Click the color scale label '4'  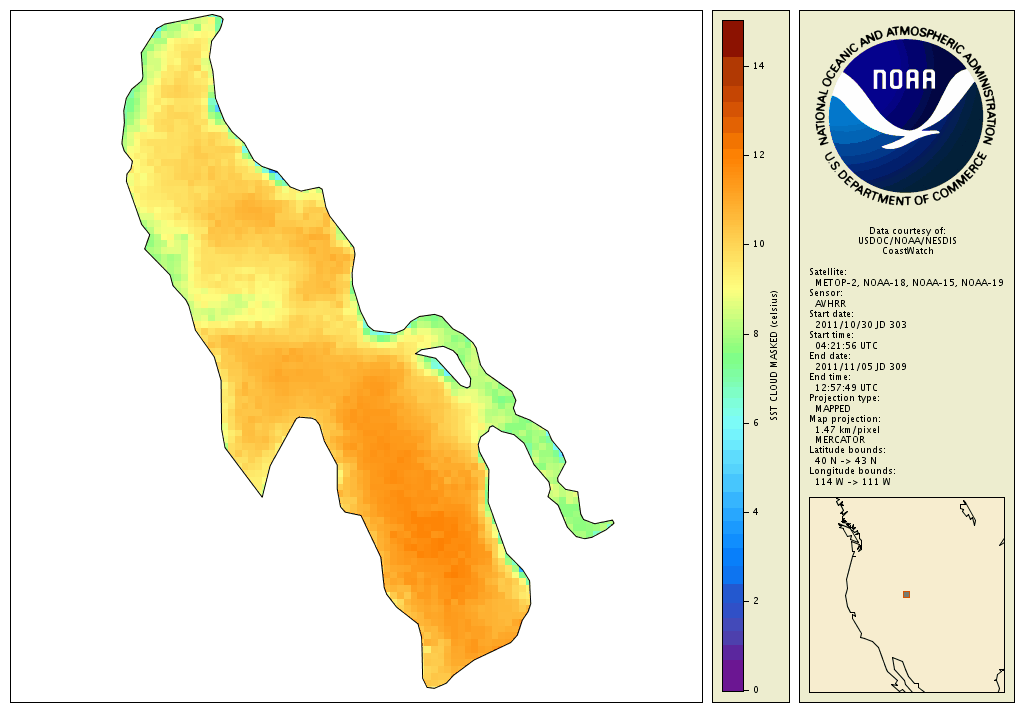(756, 512)
